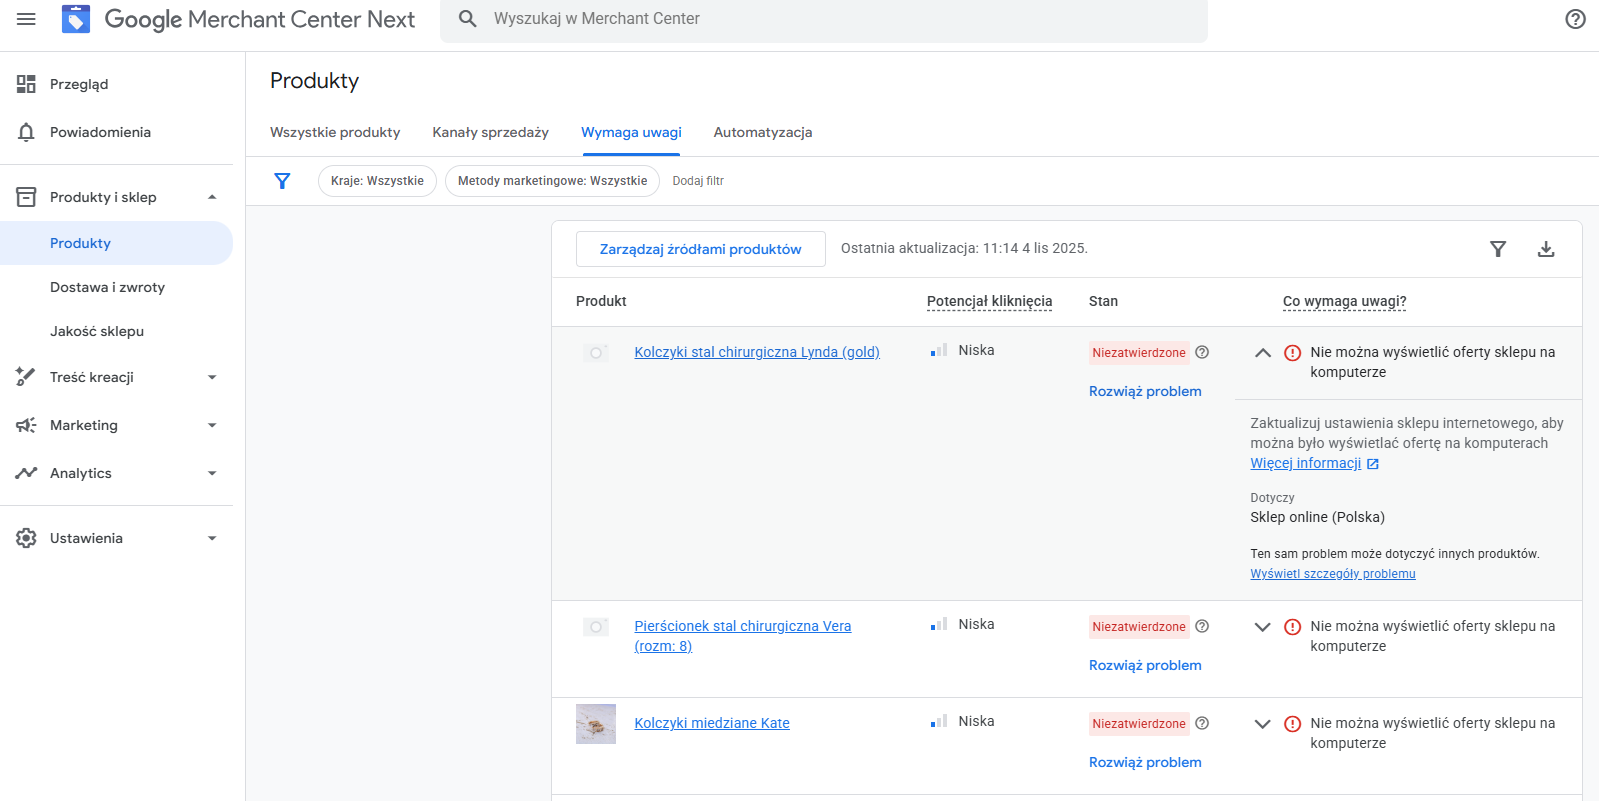Expand the Pierścionek Vera issue details
This screenshot has width=1599, height=801.
(1262, 627)
